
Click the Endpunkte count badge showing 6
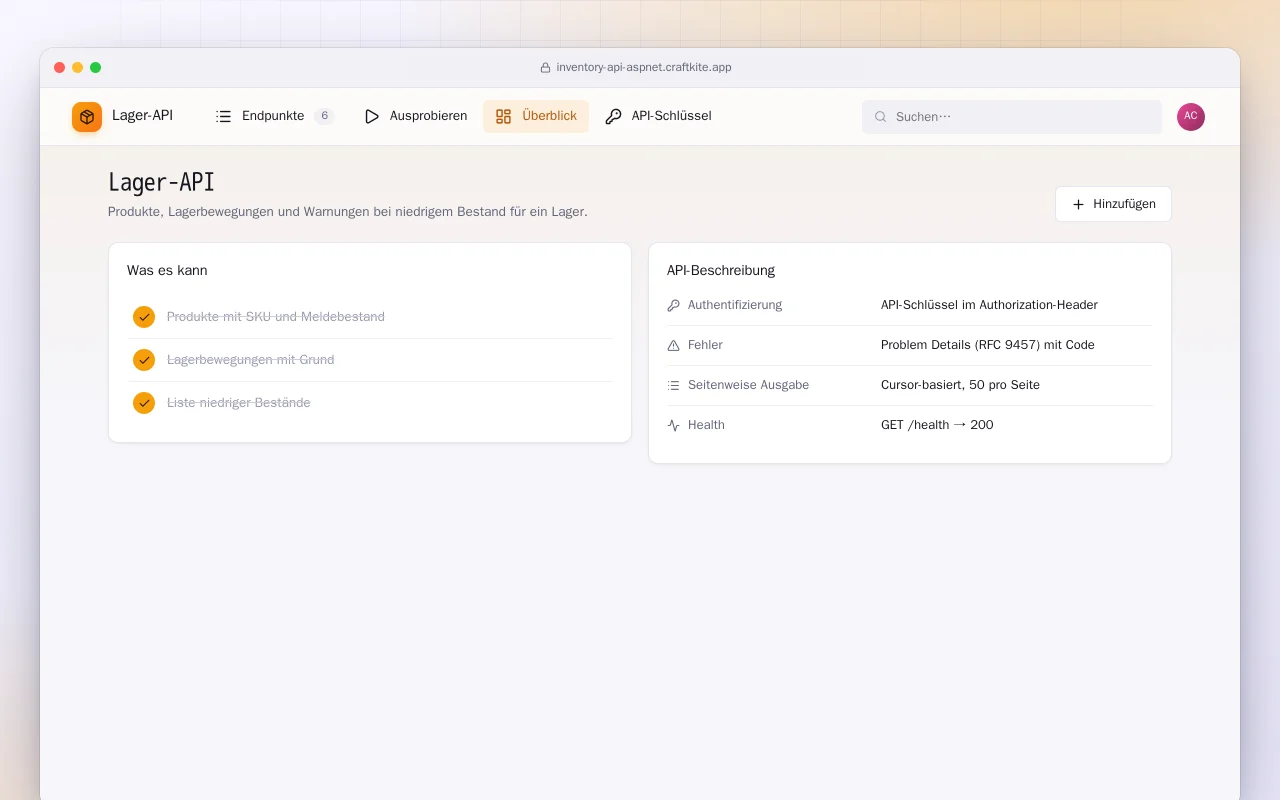click(x=324, y=116)
